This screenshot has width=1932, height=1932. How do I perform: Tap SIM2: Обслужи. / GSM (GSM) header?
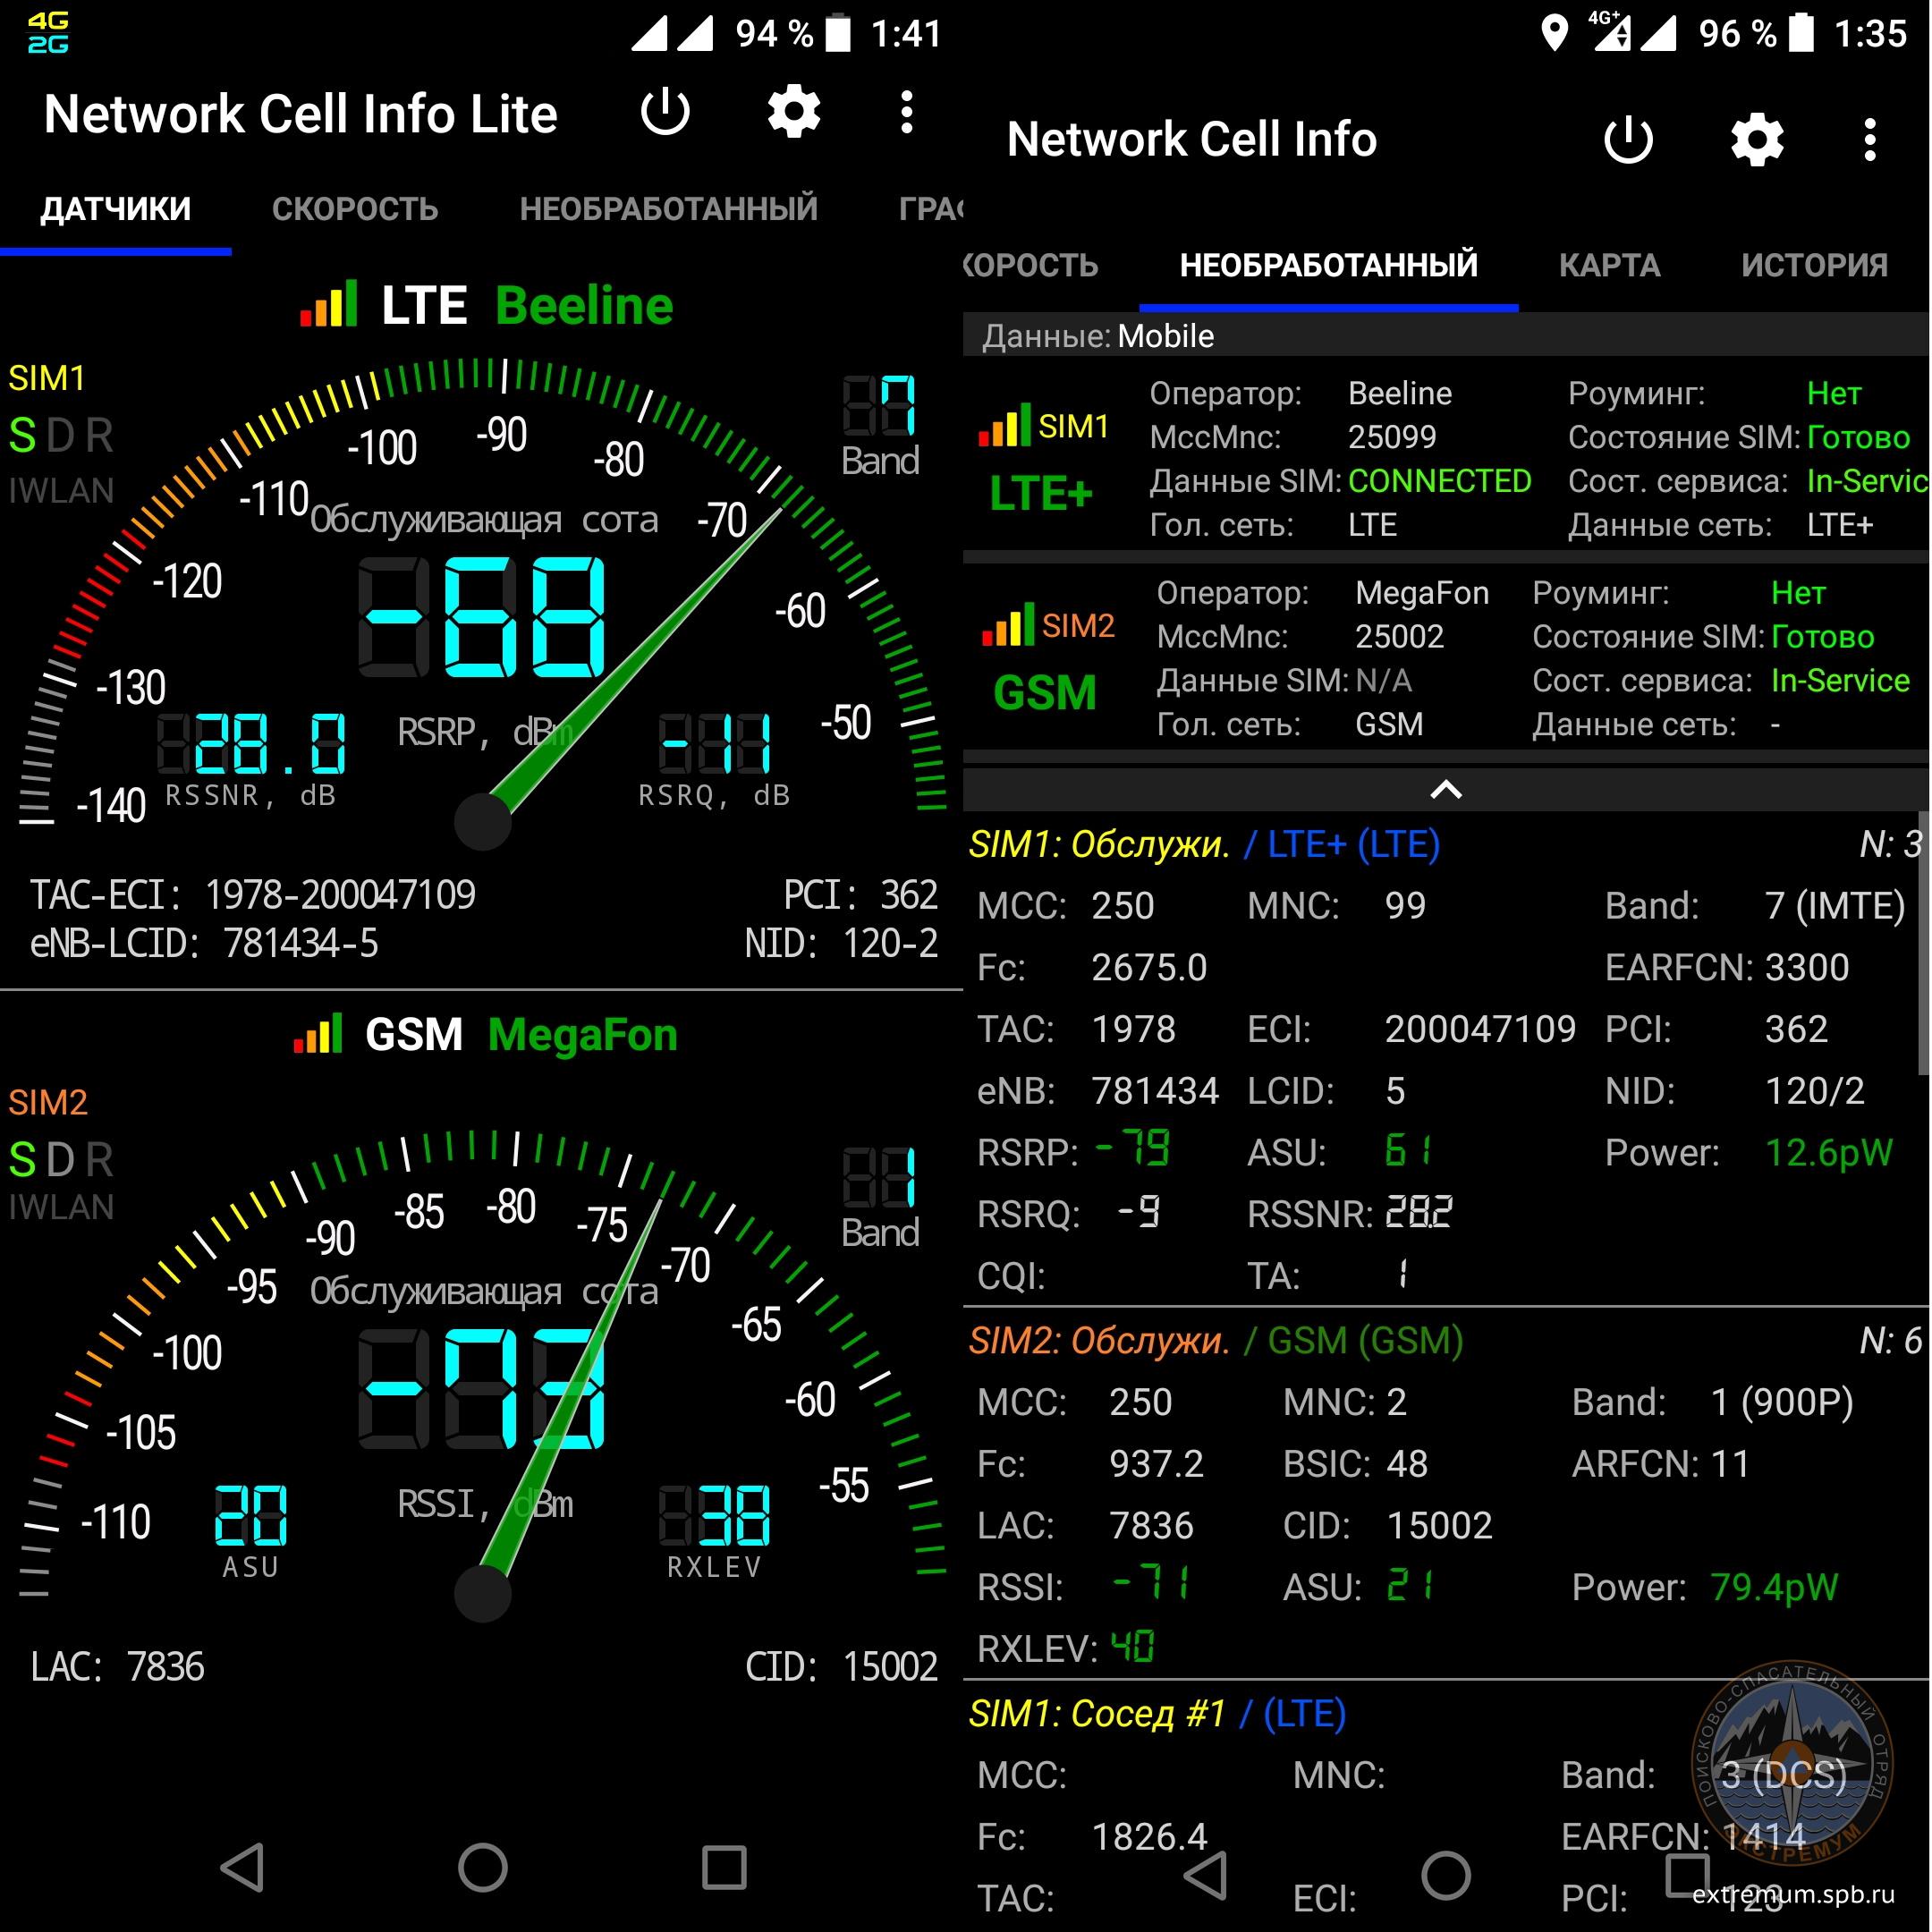point(1216,1340)
